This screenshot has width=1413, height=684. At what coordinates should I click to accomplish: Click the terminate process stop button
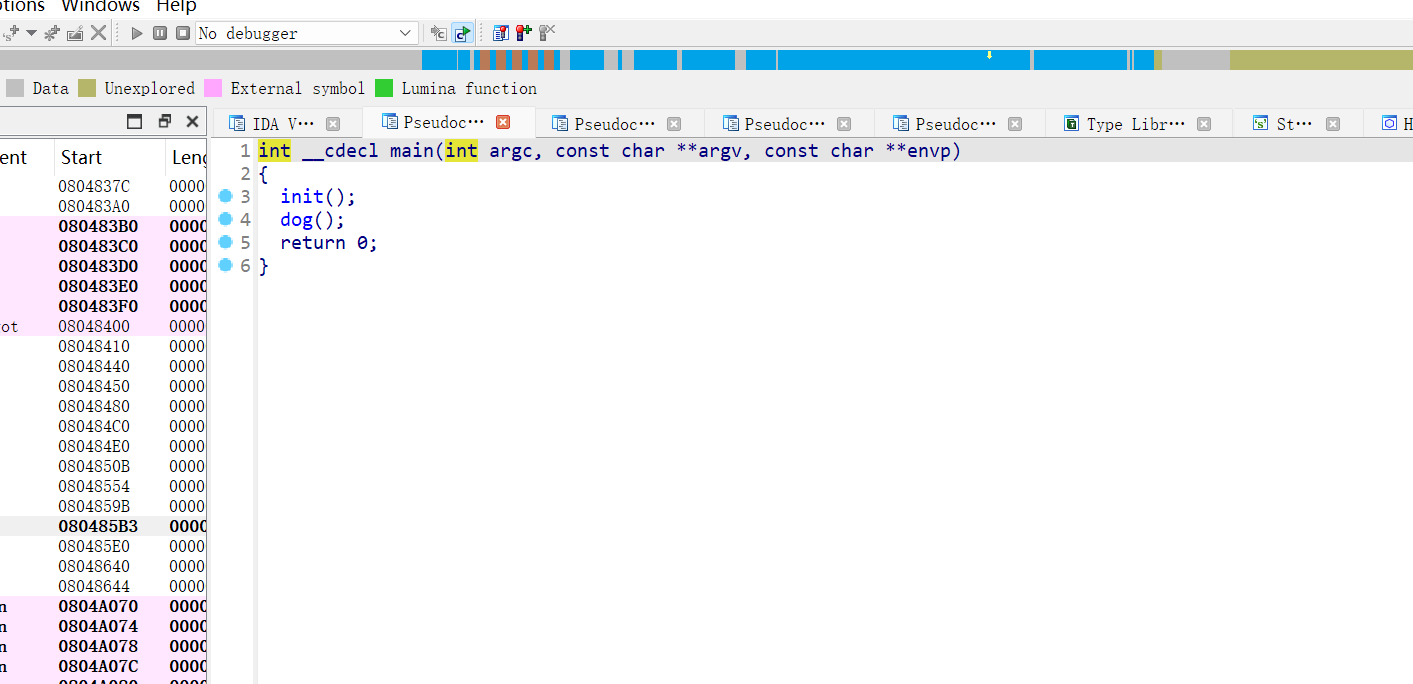tap(183, 33)
